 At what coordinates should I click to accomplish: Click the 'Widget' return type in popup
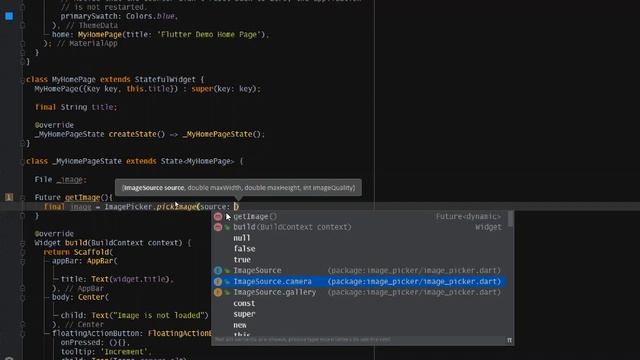[x=489, y=227]
